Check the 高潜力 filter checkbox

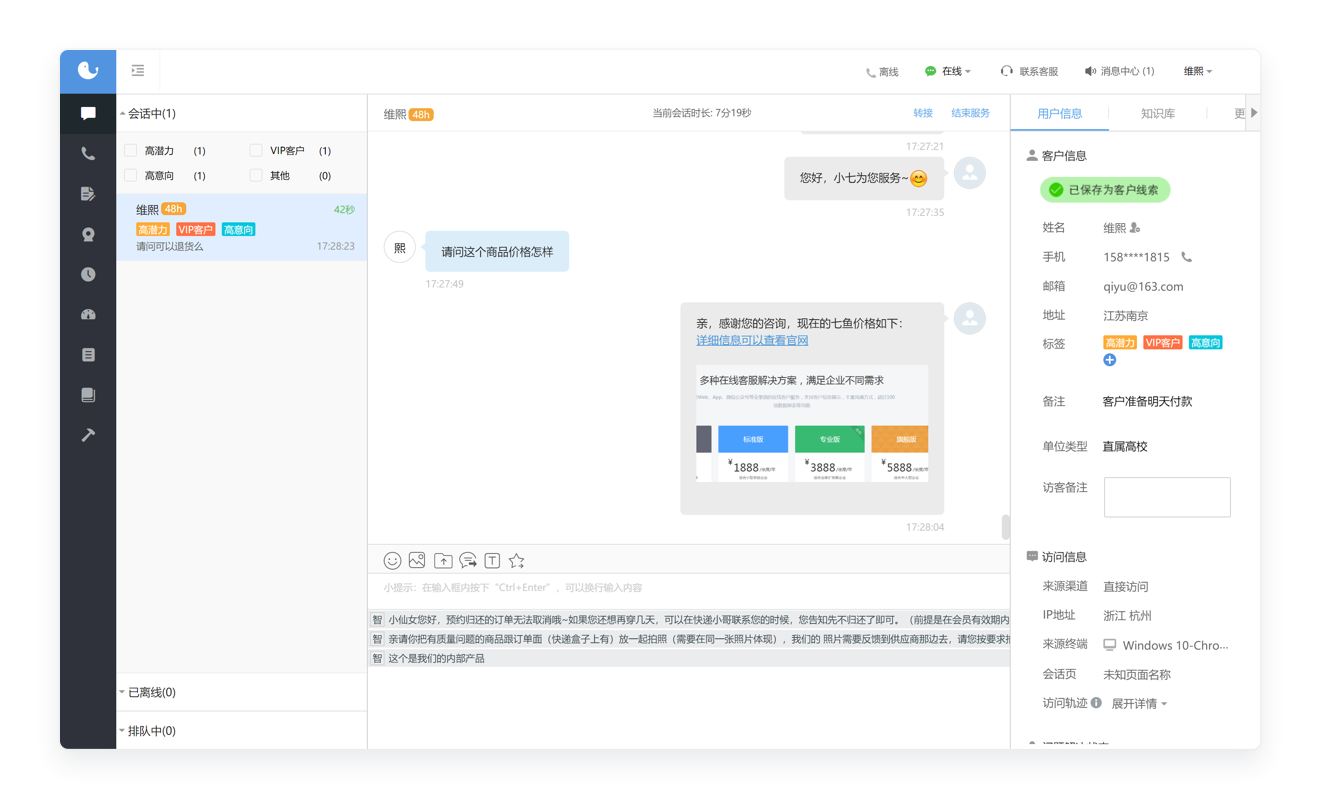(x=131, y=151)
